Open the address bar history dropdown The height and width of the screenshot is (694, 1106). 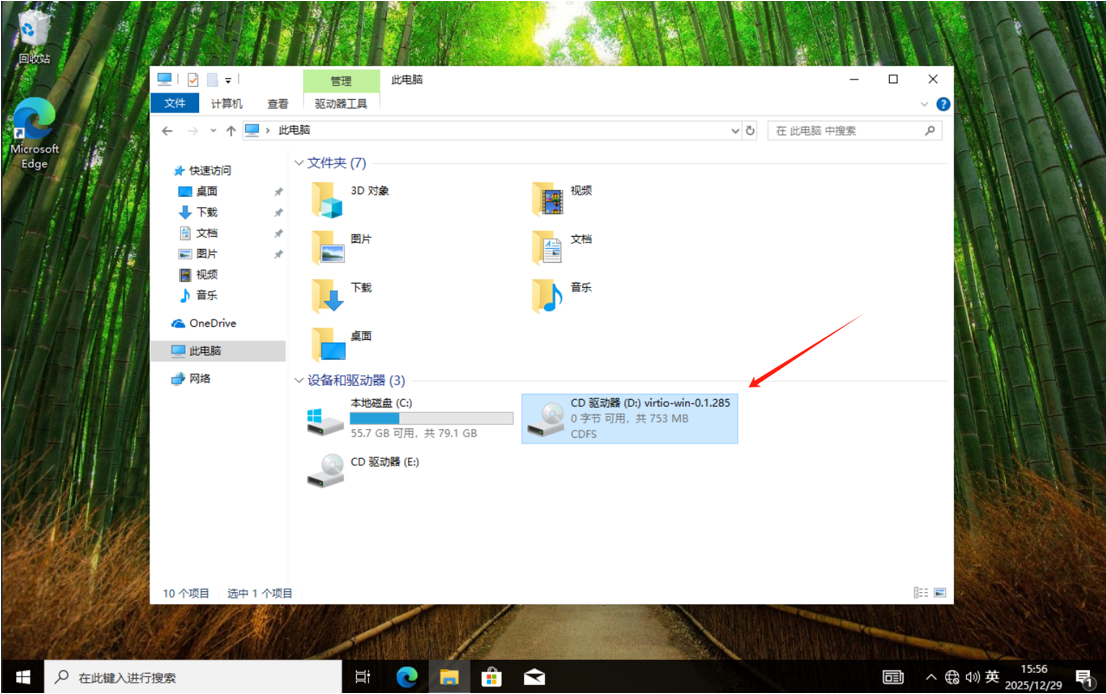pyautogui.click(x=735, y=130)
